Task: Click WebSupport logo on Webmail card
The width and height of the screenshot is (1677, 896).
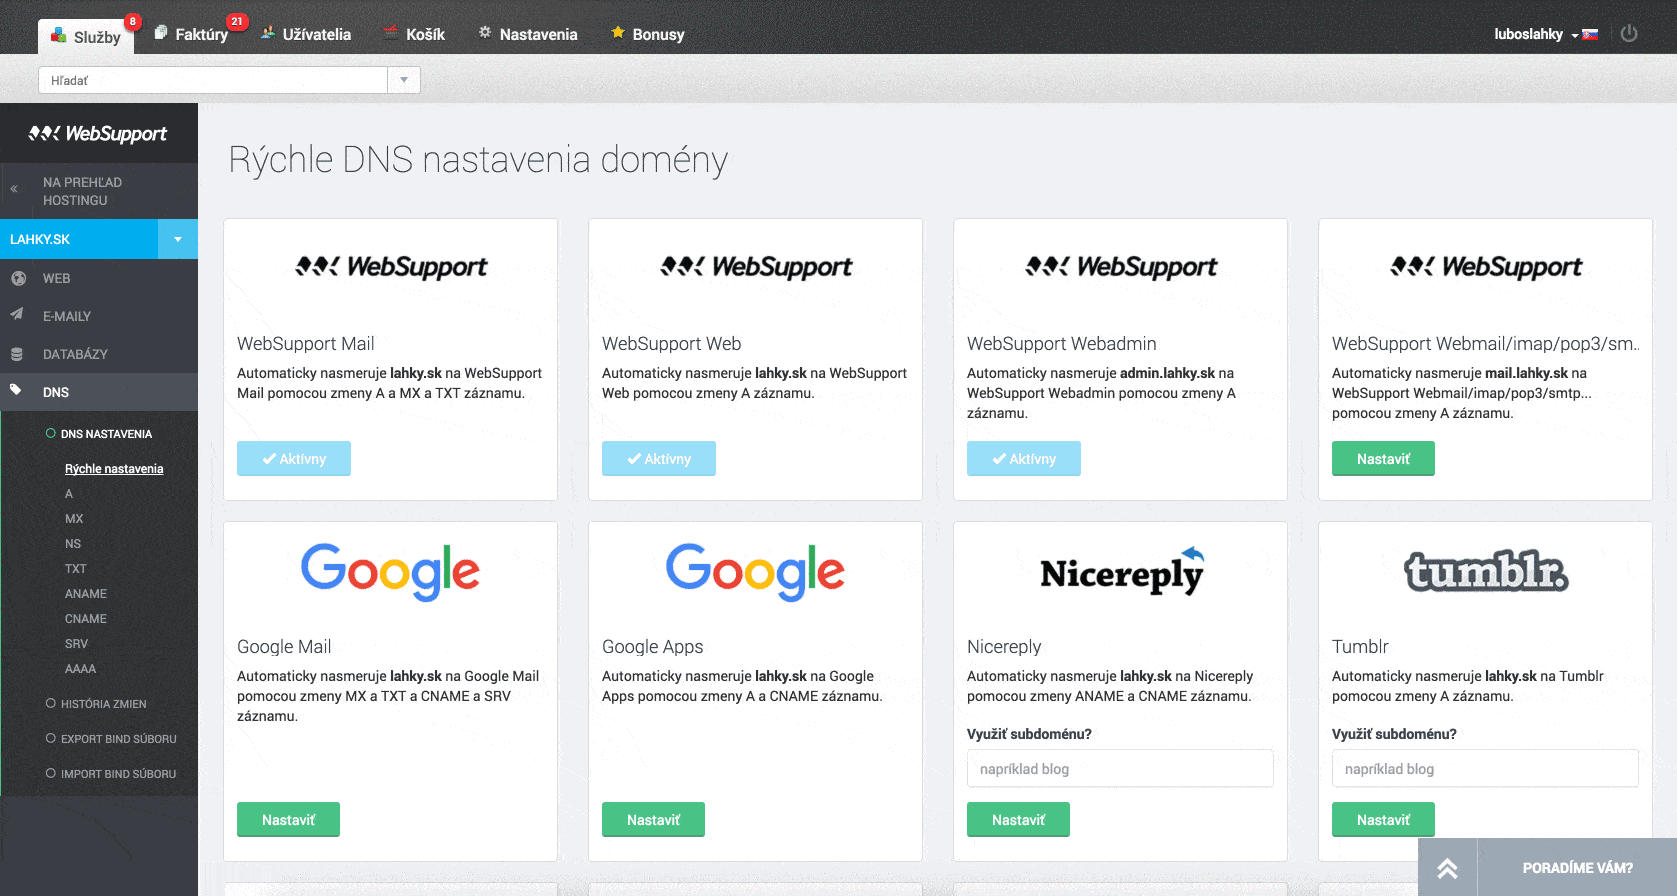Action: [x=1486, y=267]
